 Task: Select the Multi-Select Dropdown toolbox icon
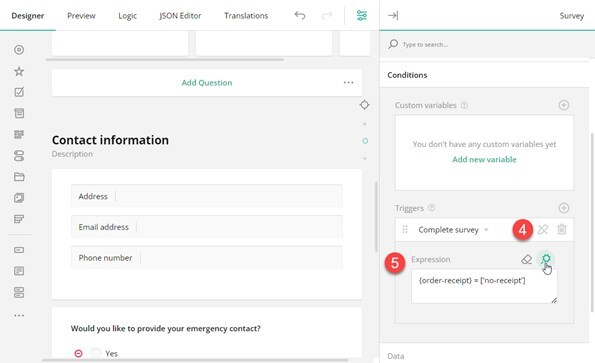coord(19,134)
